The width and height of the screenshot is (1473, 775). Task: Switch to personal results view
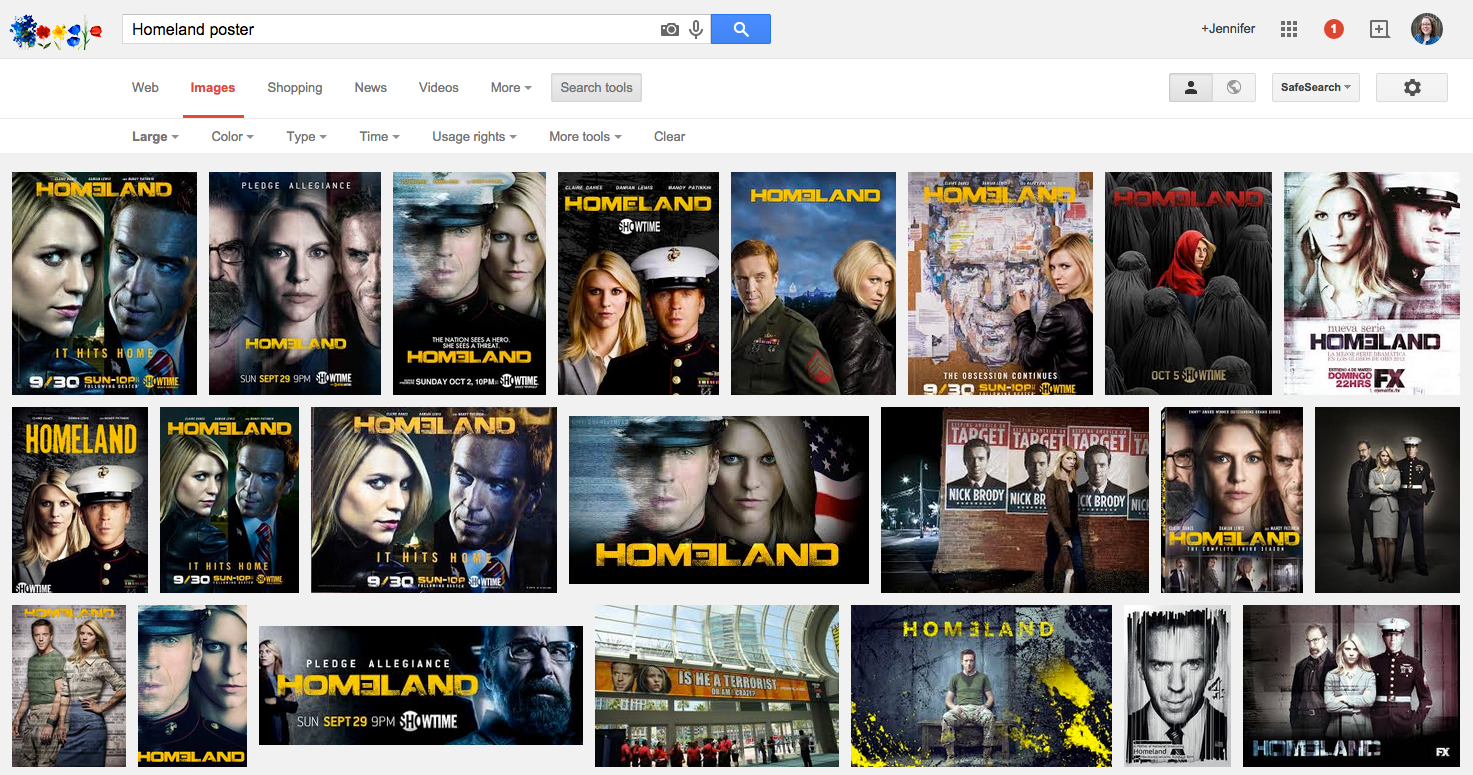[x=1191, y=88]
